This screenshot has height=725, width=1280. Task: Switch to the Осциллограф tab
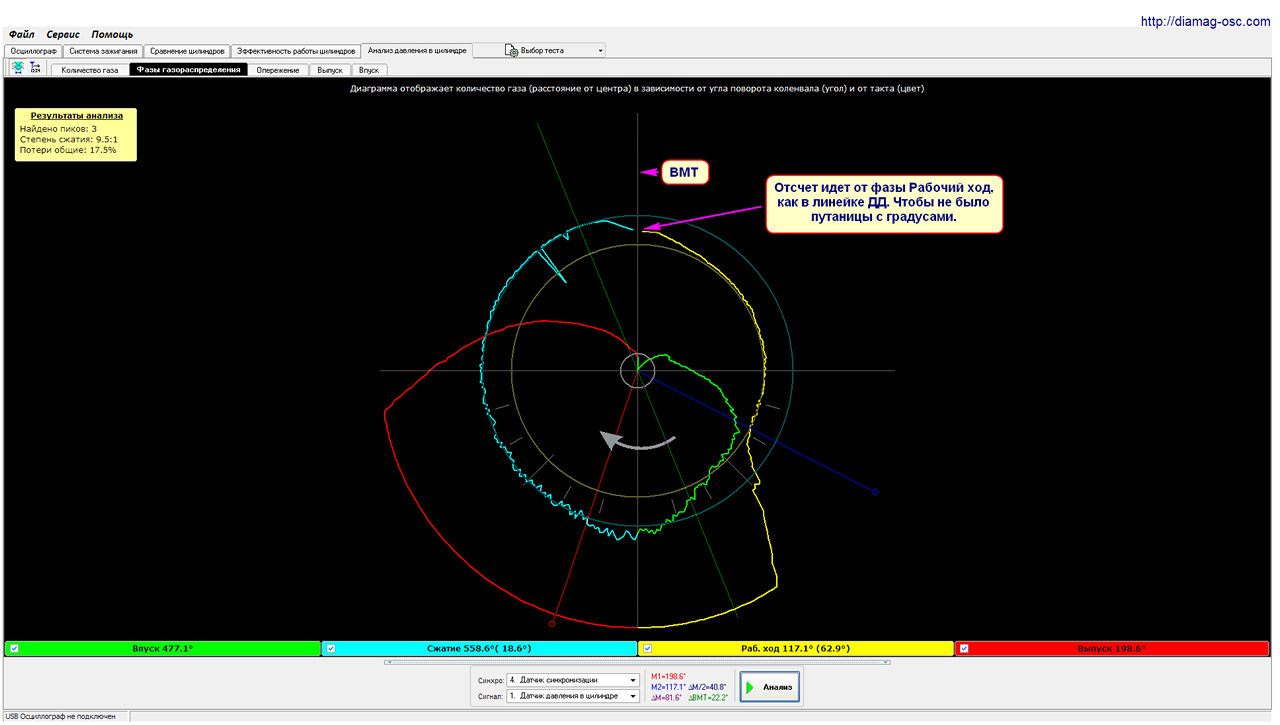point(34,50)
